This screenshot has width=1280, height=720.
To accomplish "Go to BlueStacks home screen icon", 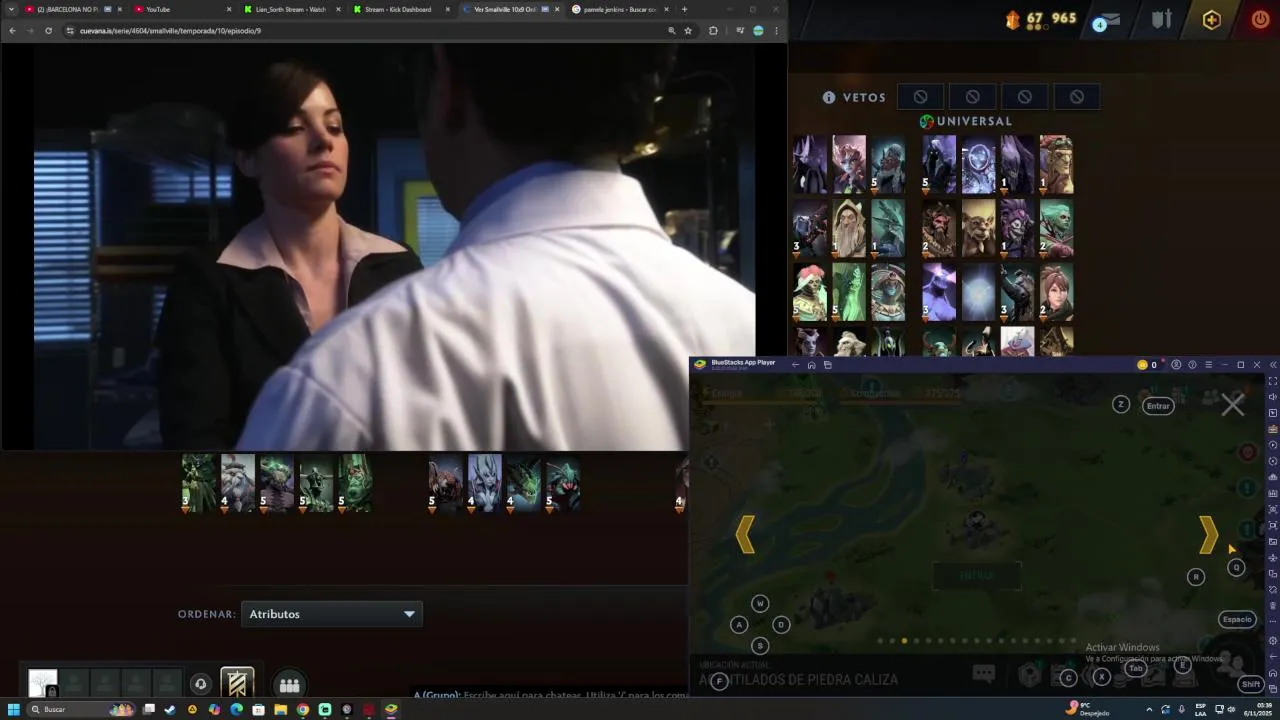I will point(811,365).
